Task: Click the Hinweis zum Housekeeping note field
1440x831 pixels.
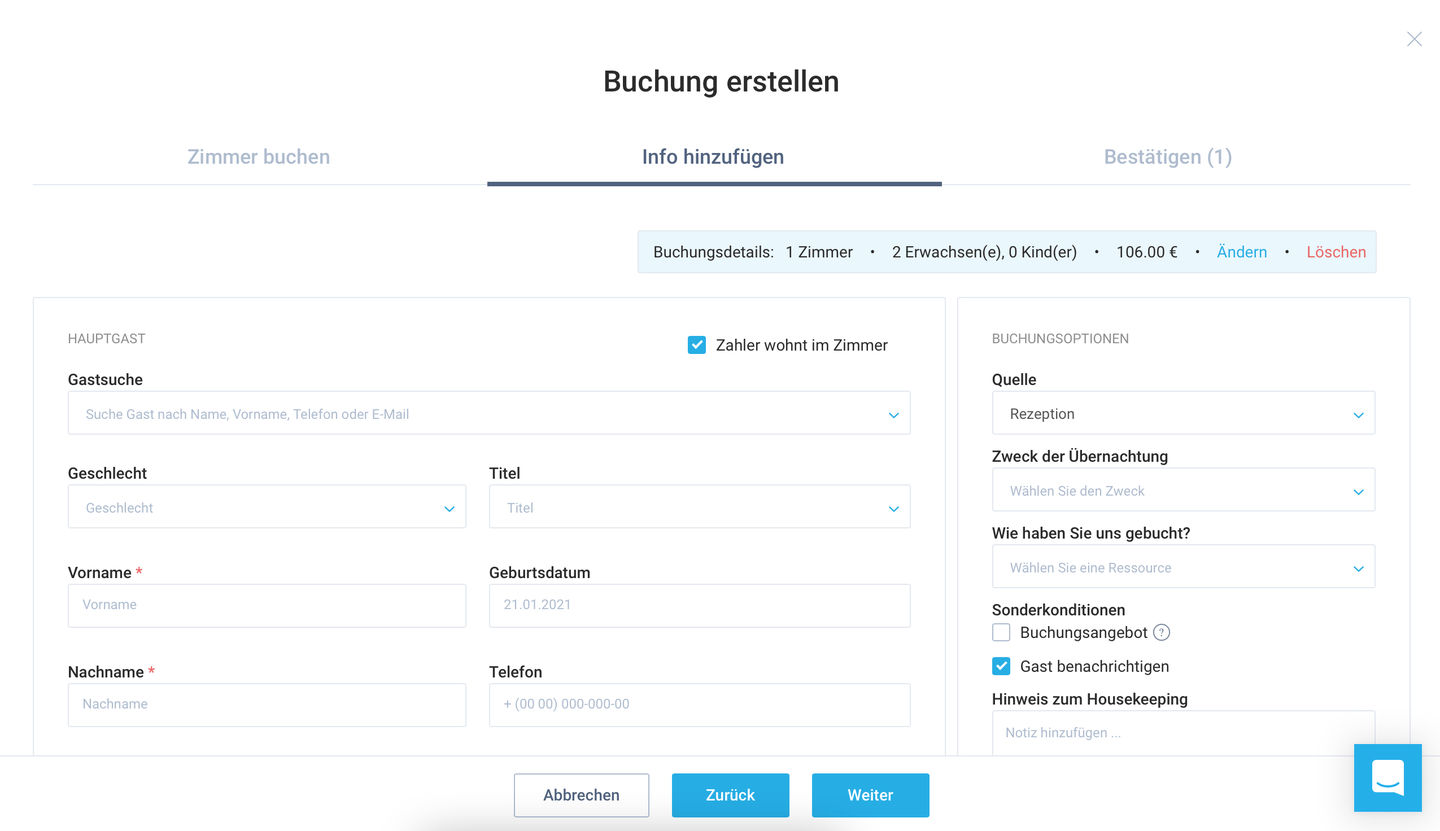Action: [x=1183, y=733]
